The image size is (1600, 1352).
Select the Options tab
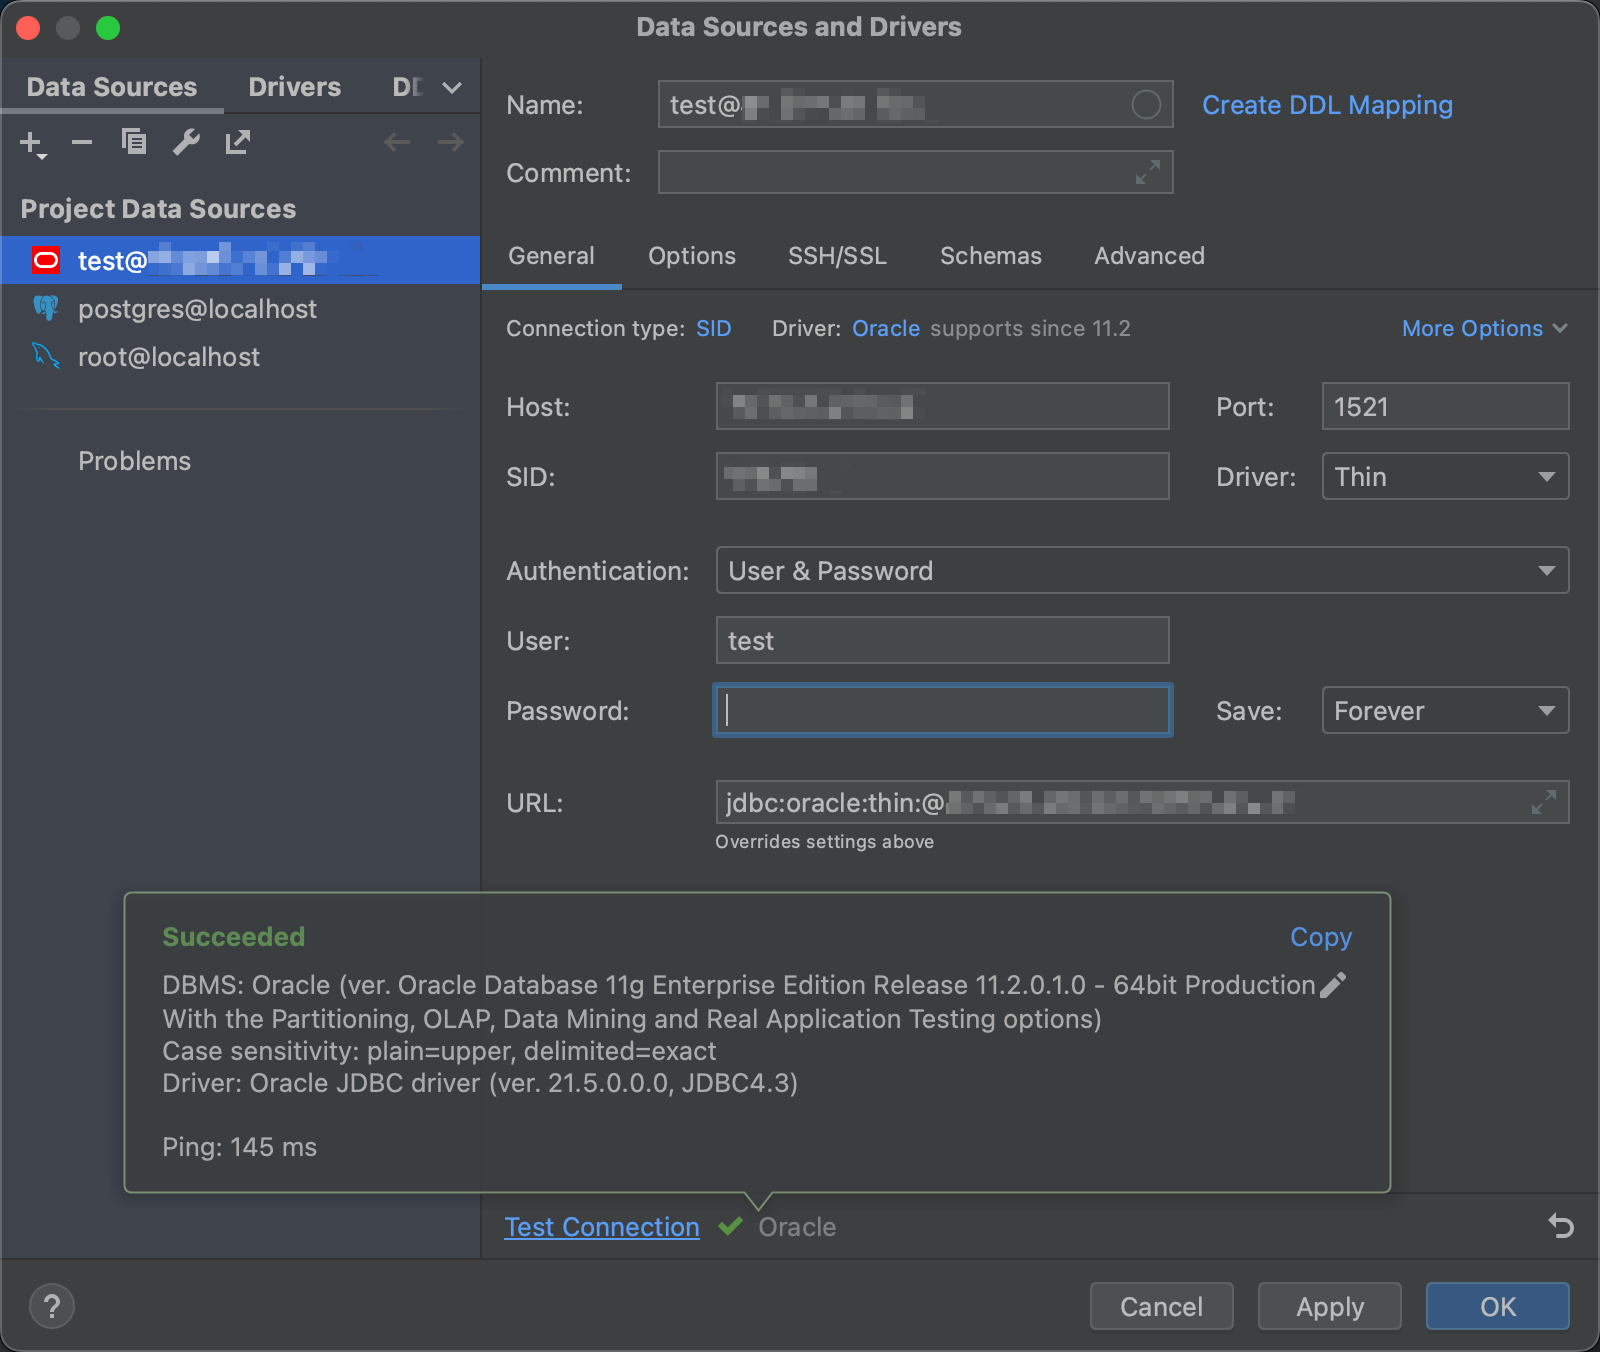point(692,256)
